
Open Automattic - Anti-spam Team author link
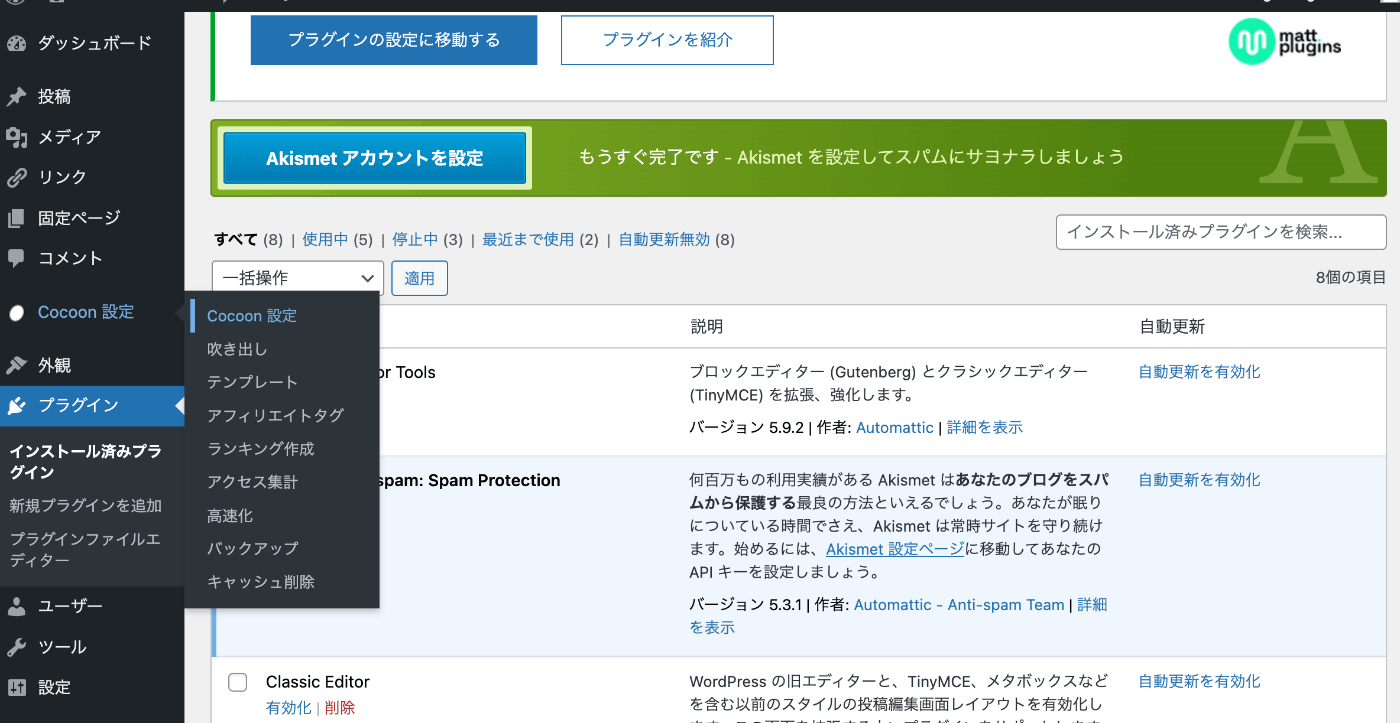(959, 605)
